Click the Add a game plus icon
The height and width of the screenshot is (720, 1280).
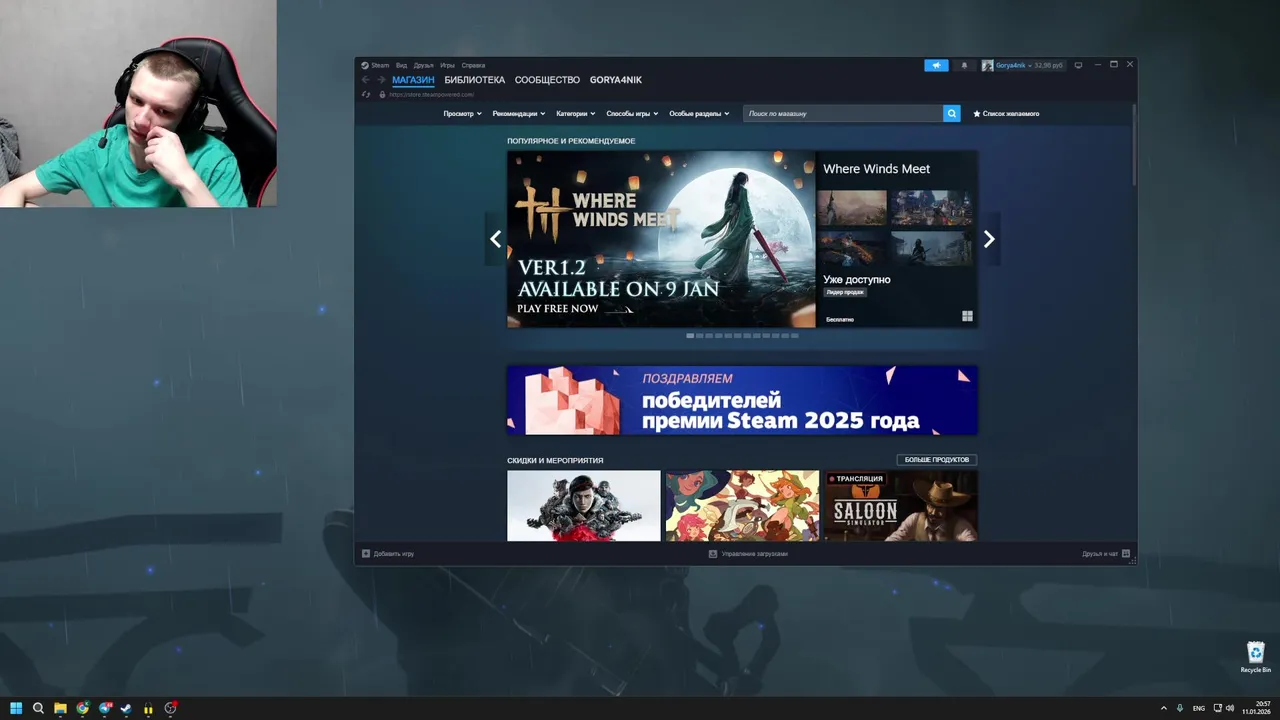(366, 553)
